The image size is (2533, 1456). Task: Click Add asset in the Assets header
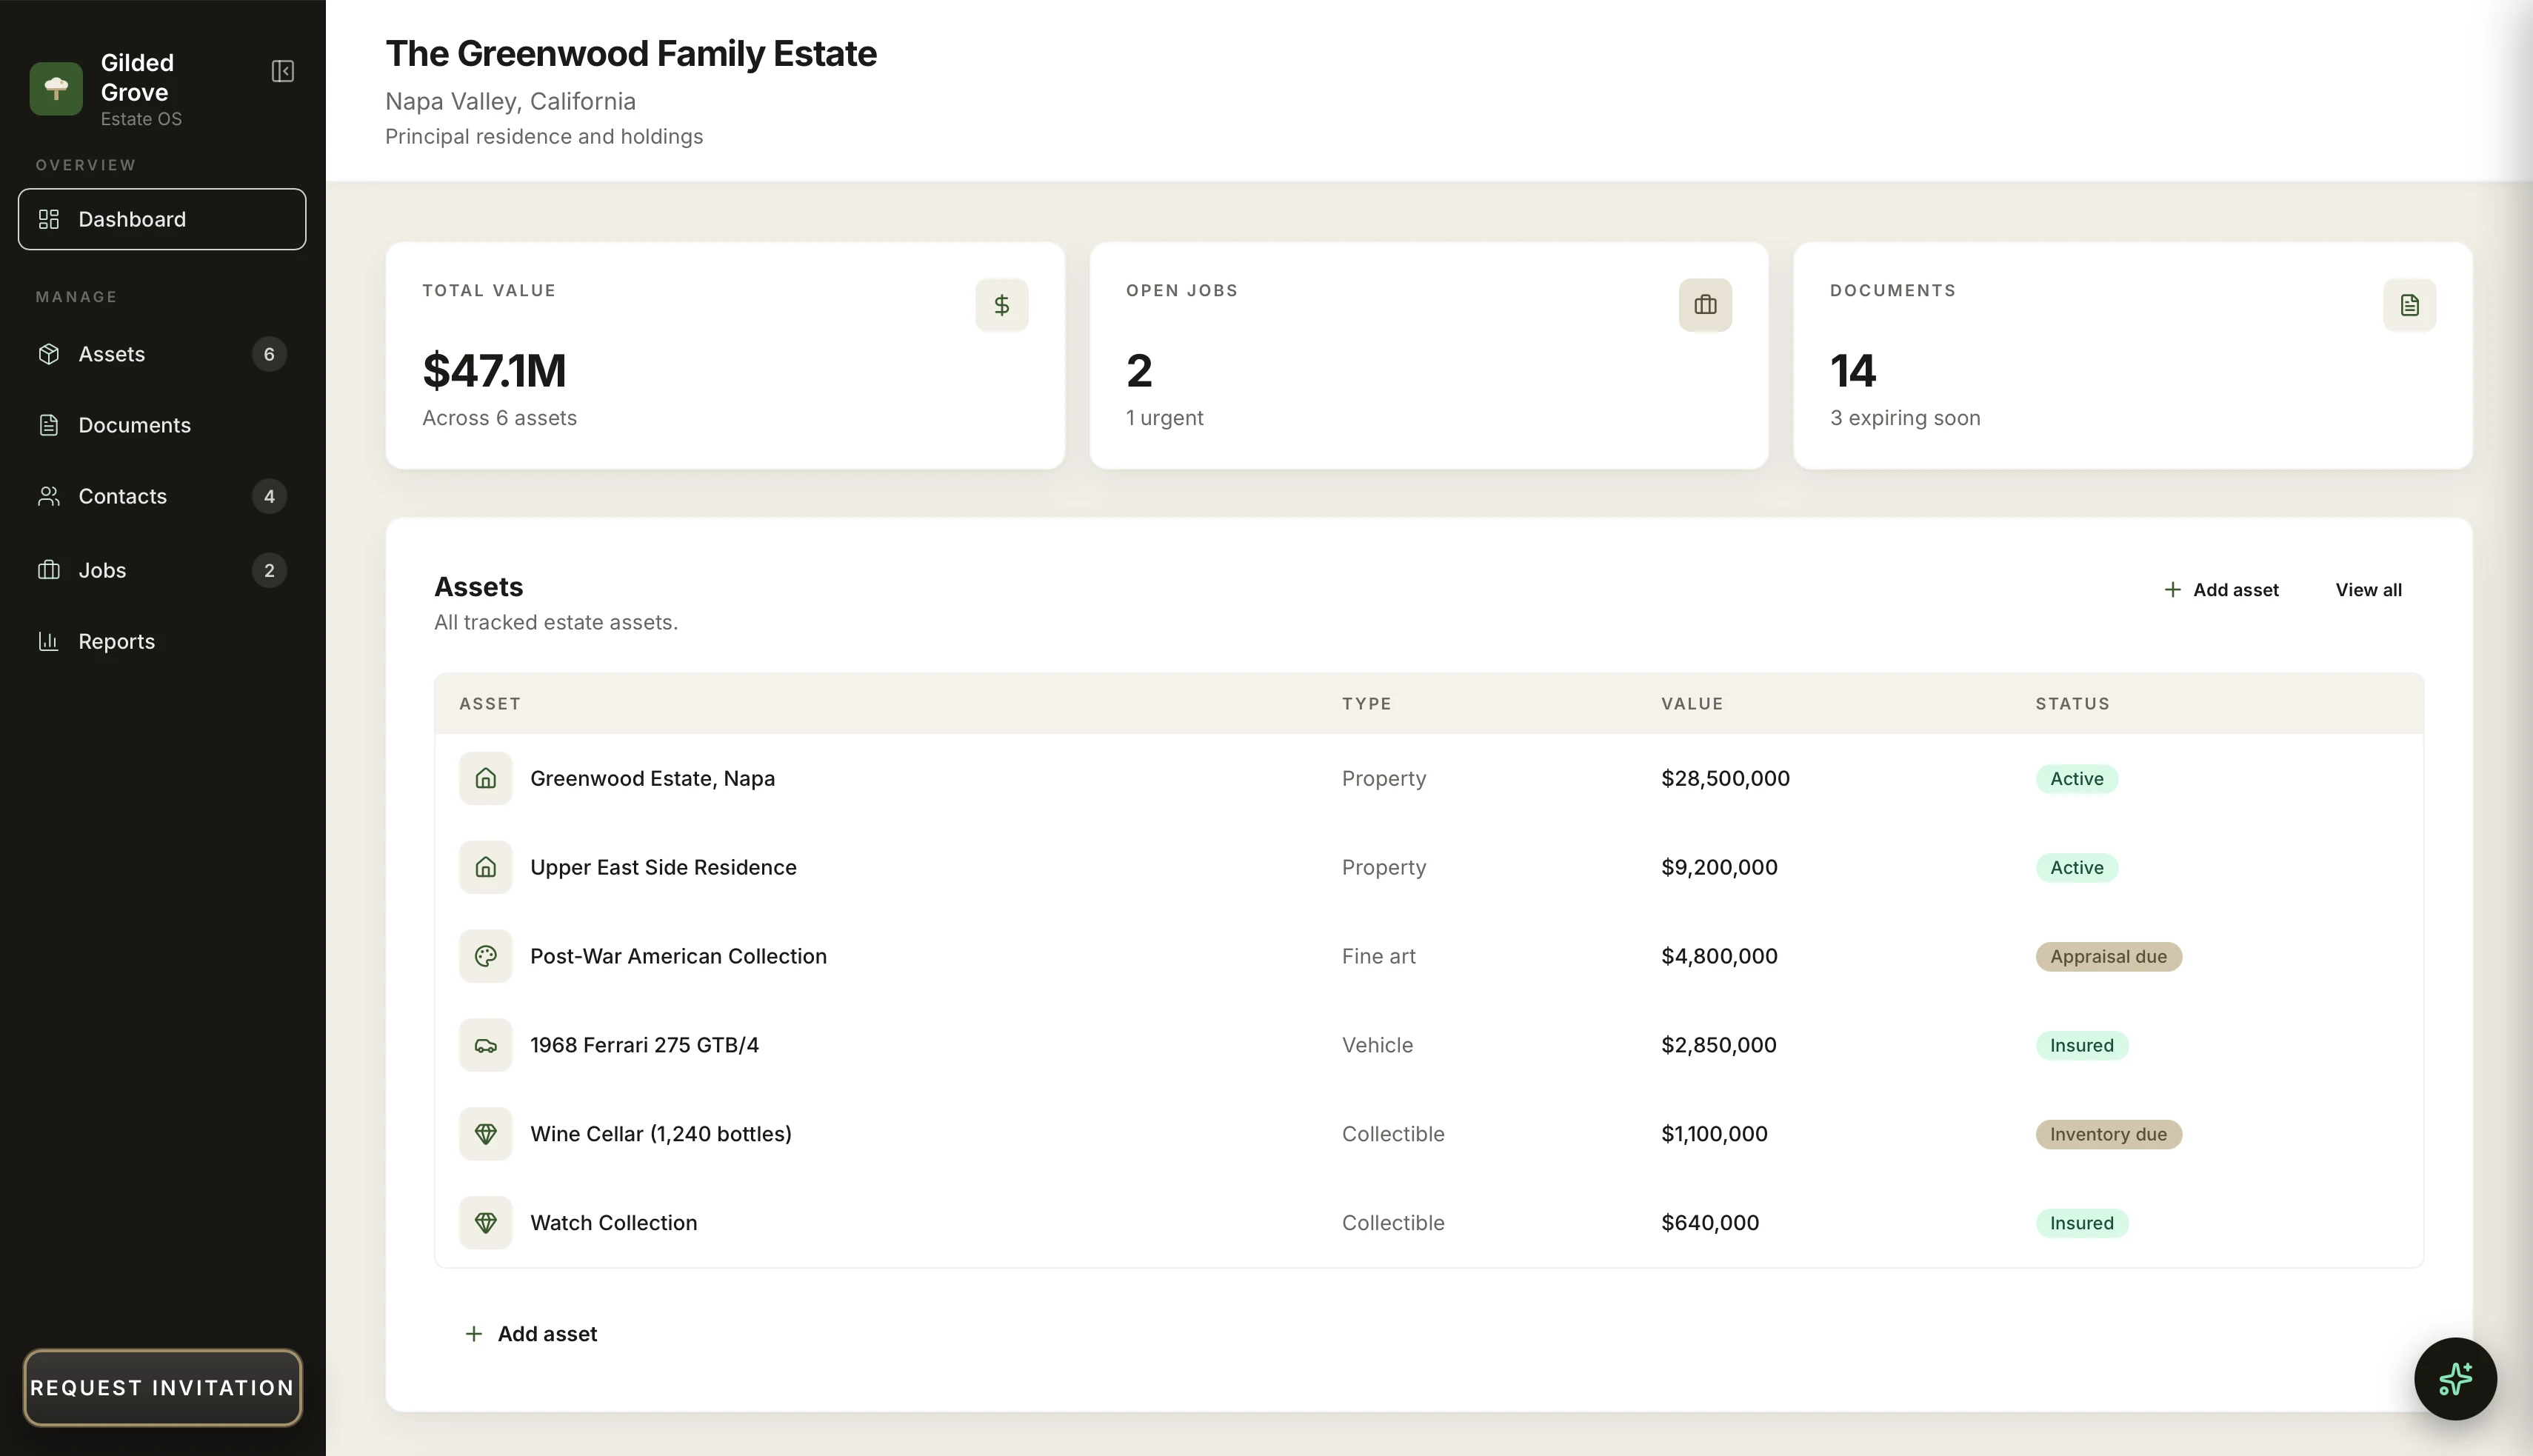[x=2221, y=590]
